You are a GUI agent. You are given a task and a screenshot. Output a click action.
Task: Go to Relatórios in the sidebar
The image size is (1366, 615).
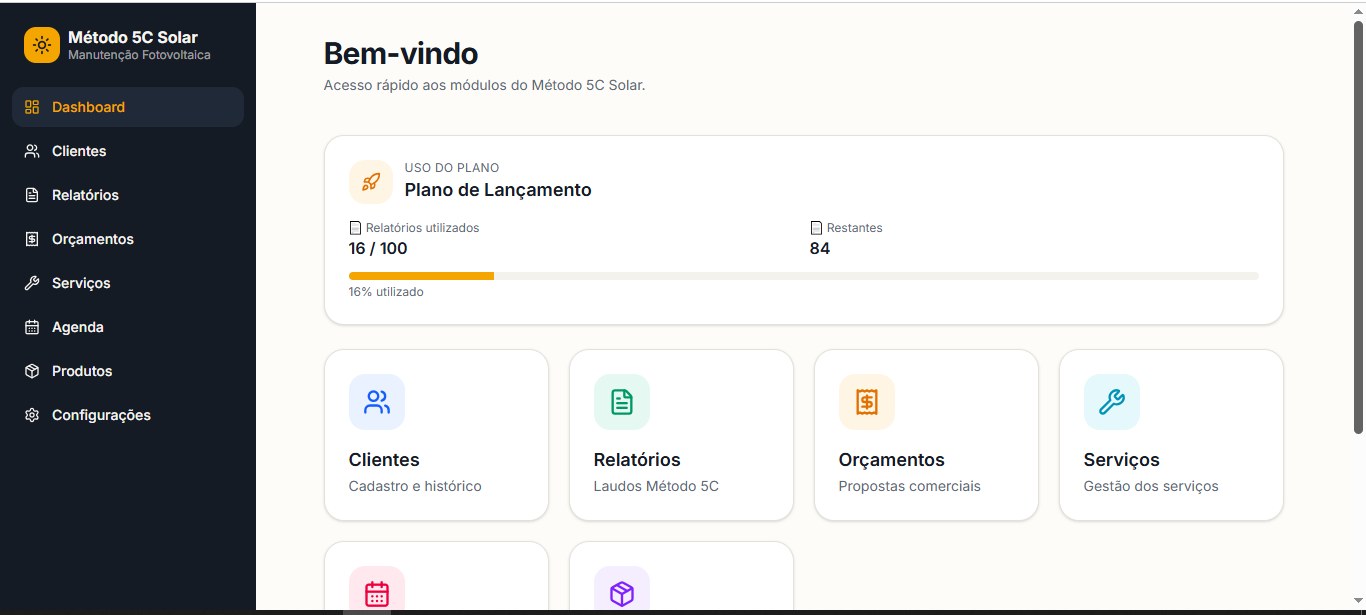(128, 195)
